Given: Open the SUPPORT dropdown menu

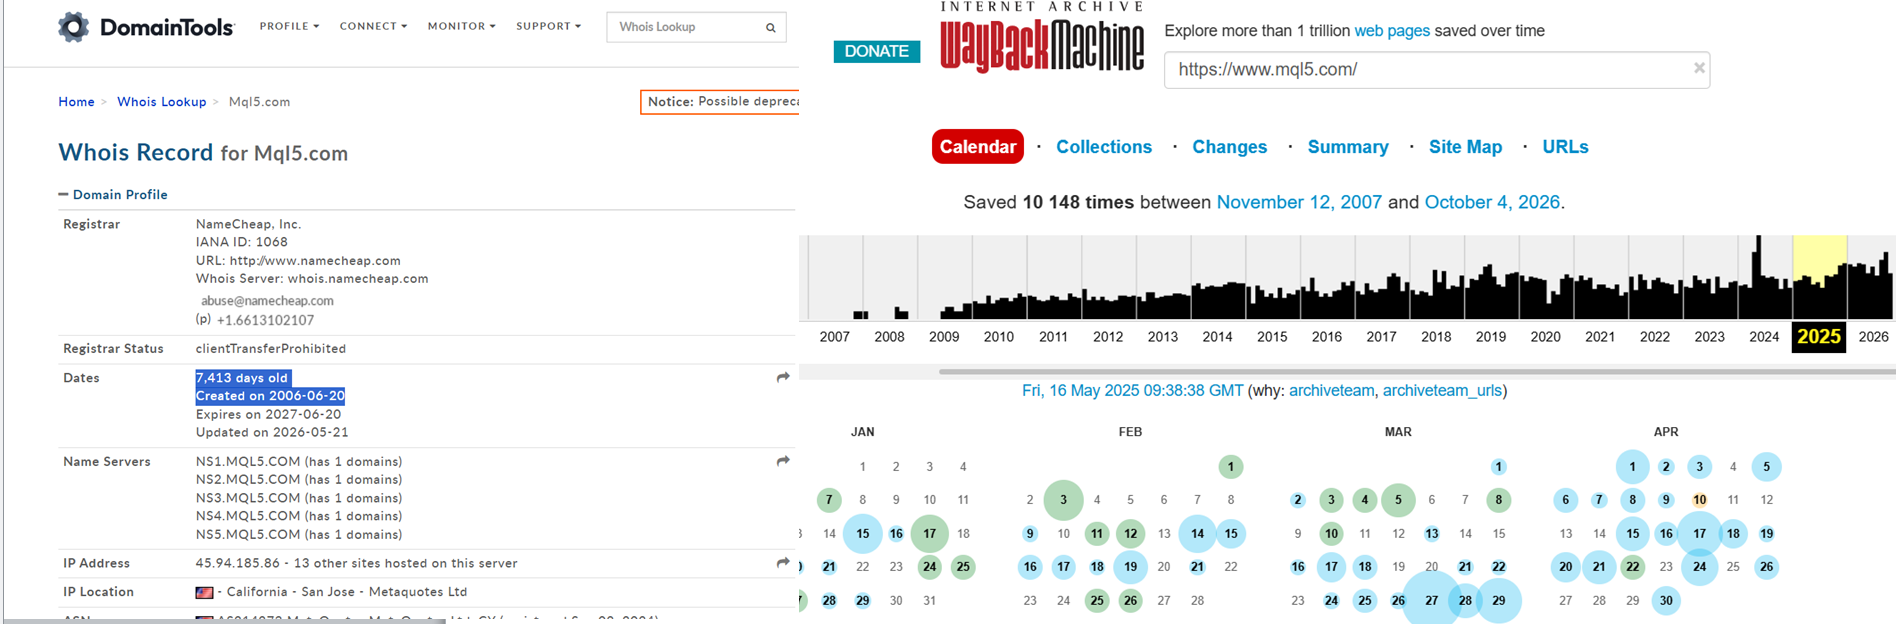Looking at the screenshot, I should (x=548, y=26).
